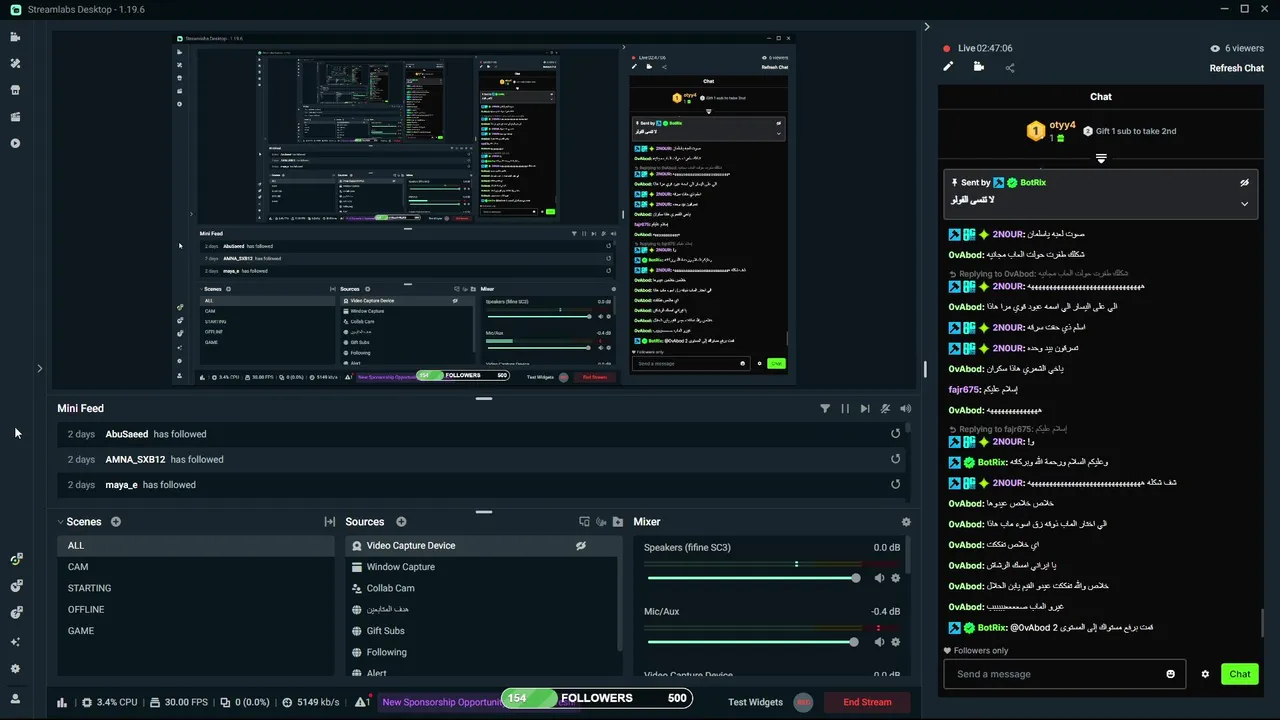Toggle Followers only chat mode label
Viewport: 1280px width, 720px height.
coord(975,650)
